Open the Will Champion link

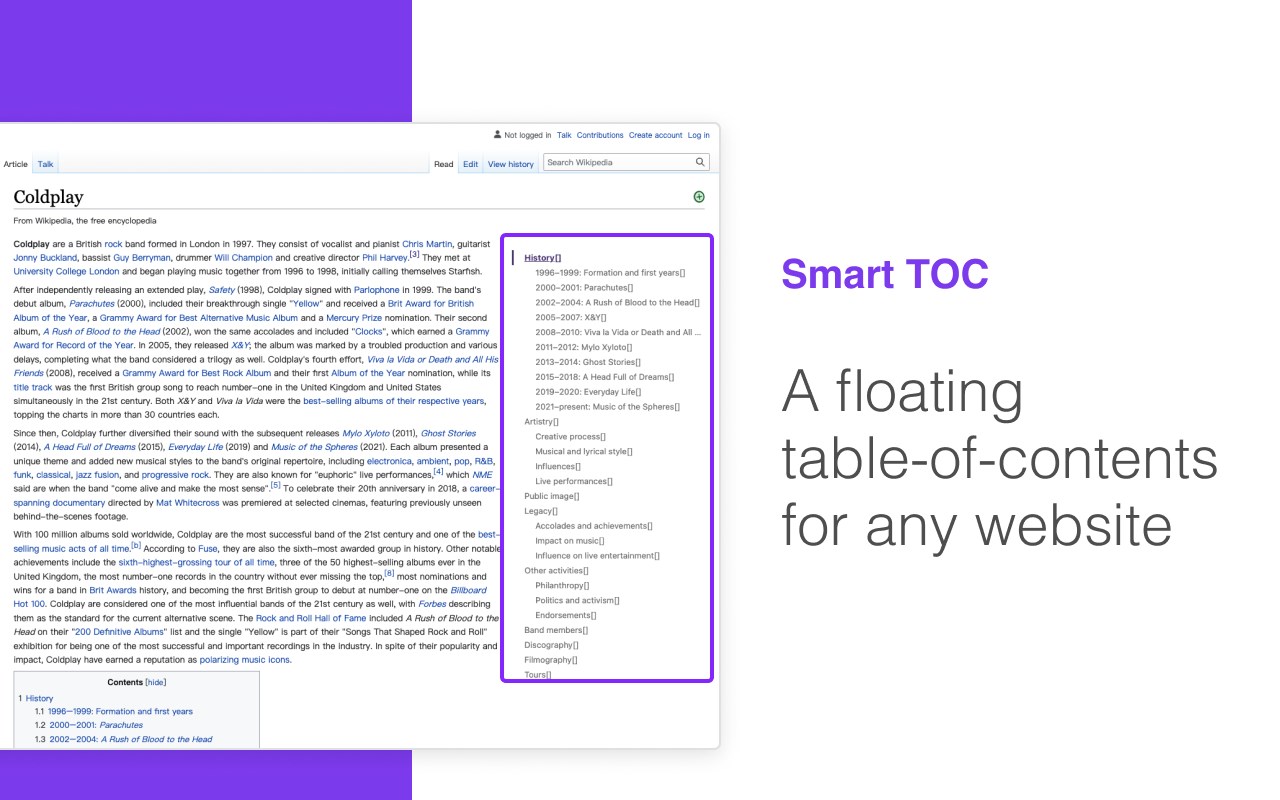tap(243, 258)
